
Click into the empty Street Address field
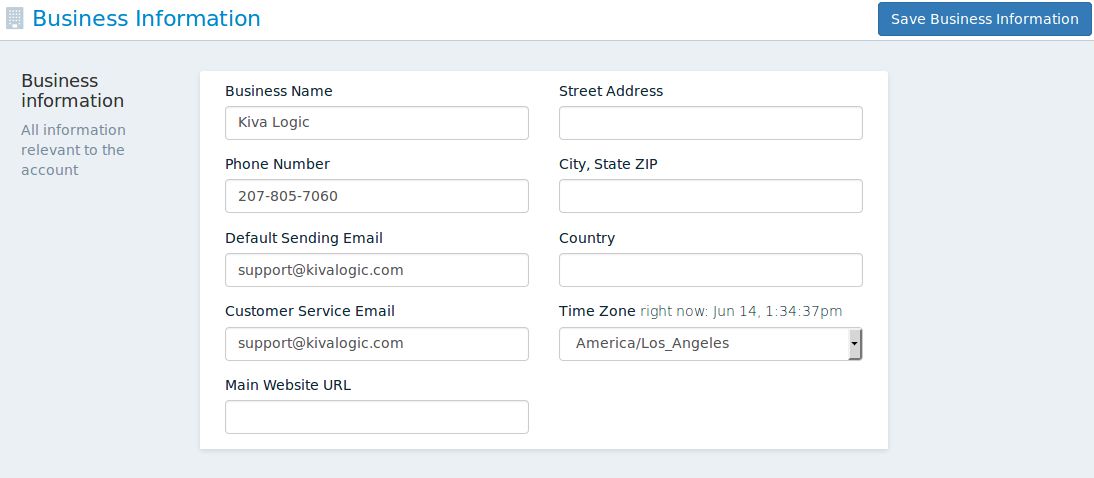pos(711,123)
